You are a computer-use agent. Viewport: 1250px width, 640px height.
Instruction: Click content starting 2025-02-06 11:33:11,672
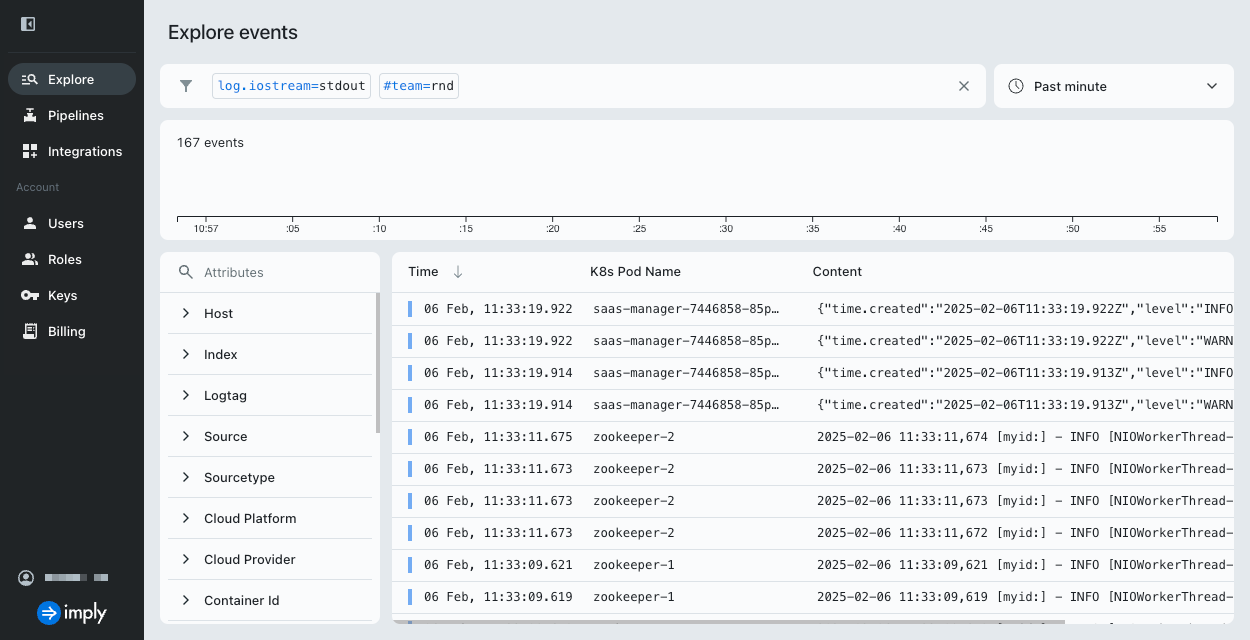1025,533
